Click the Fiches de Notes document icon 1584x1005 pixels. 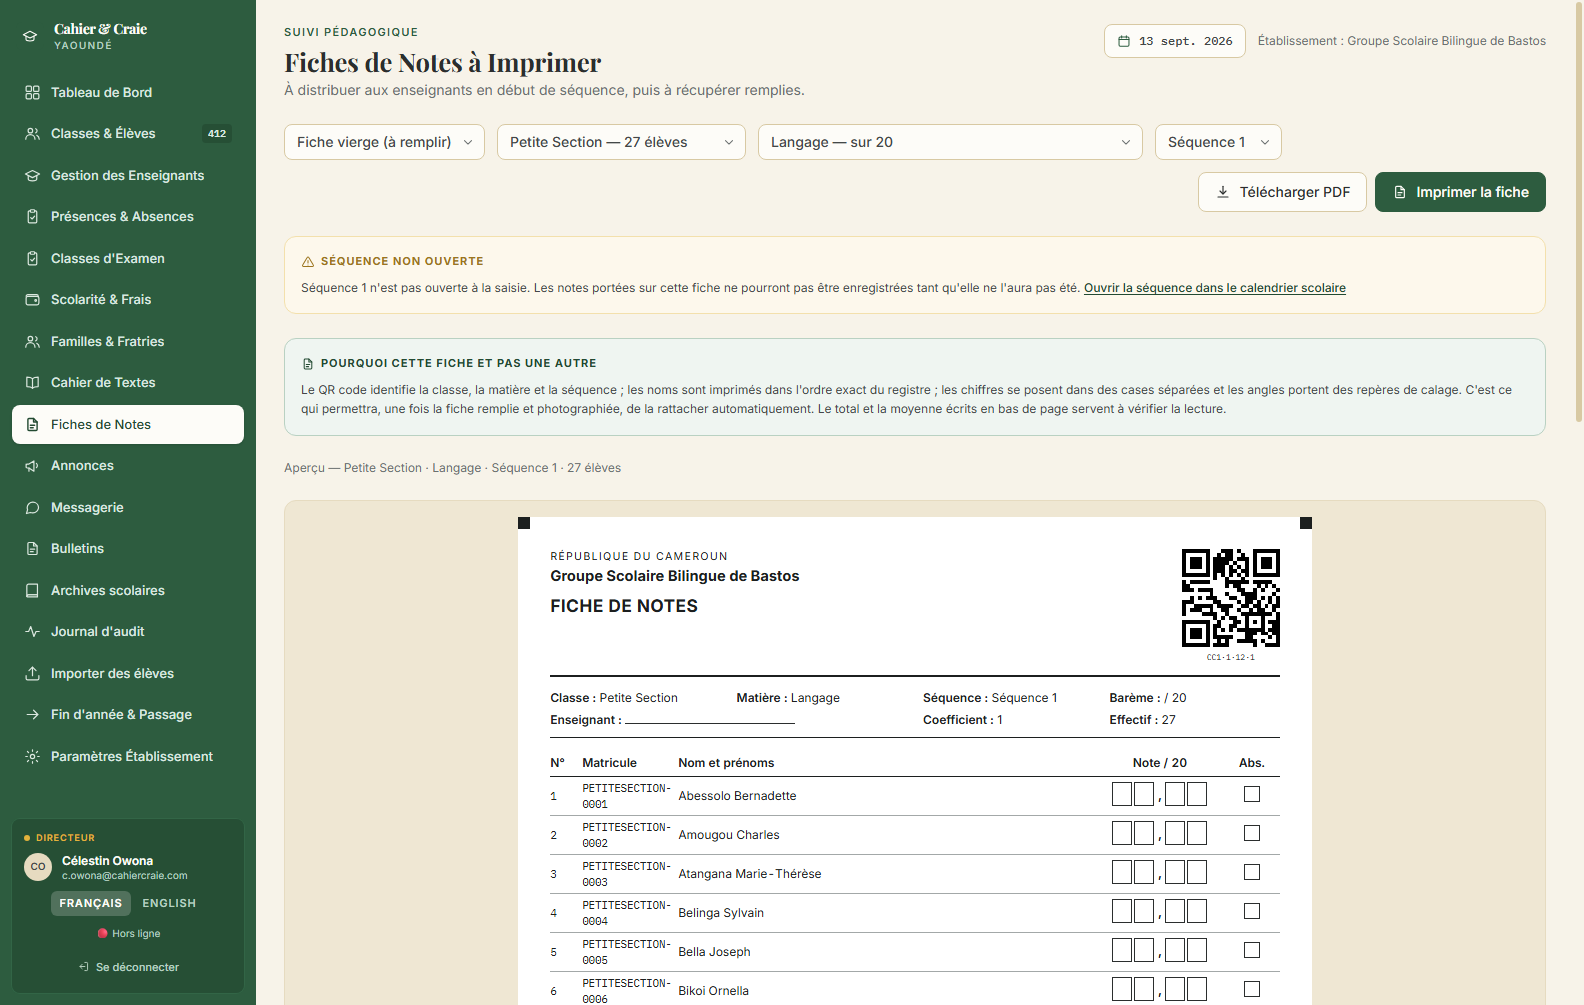pyautogui.click(x=32, y=424)
